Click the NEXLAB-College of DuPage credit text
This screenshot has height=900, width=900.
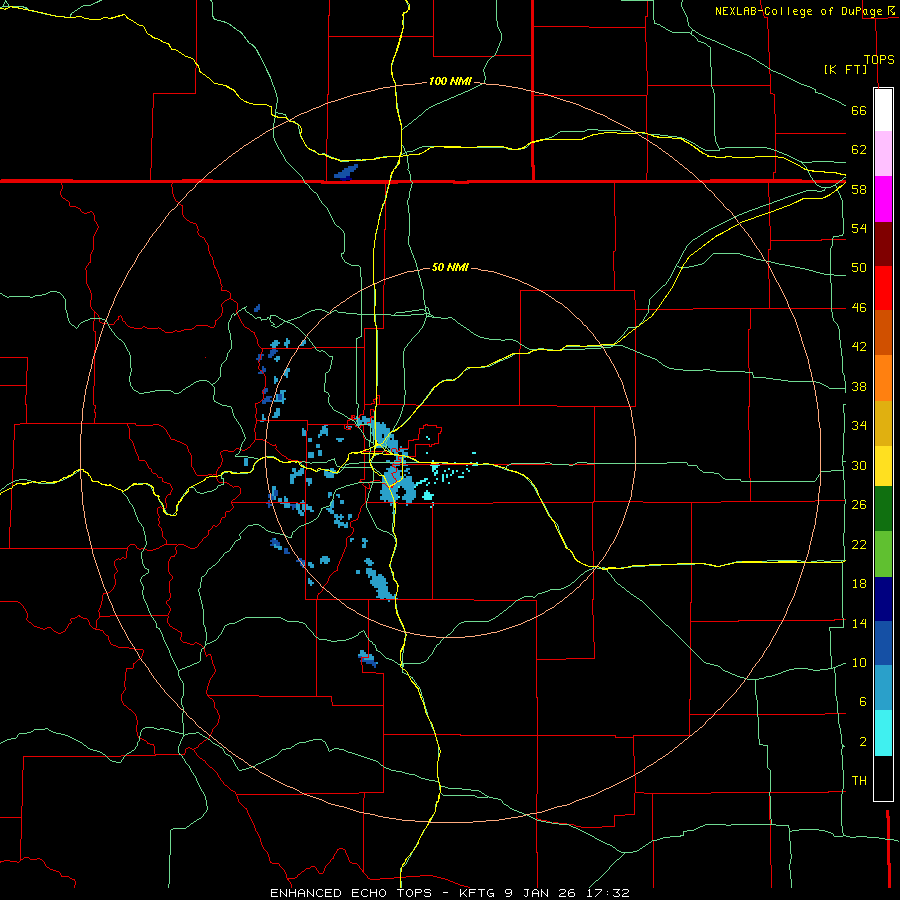798,11
